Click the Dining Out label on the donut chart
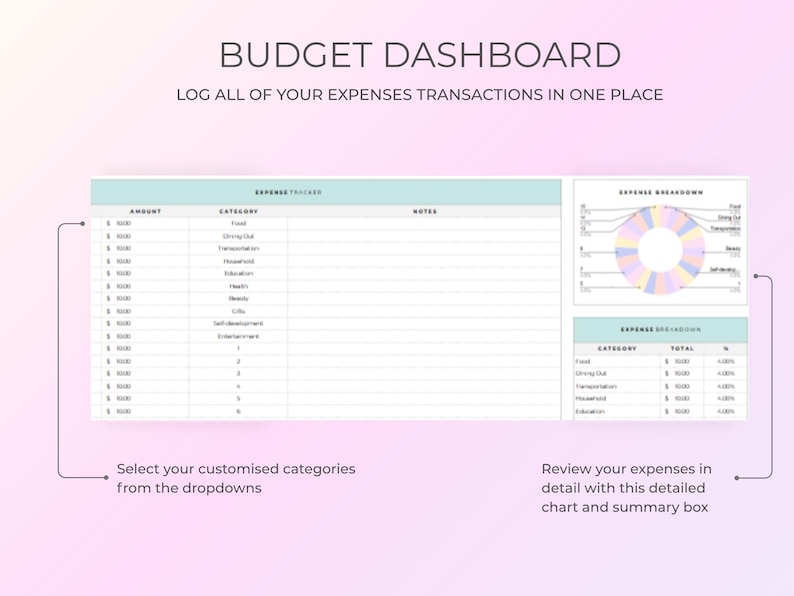This screenshot has height=596, width=794. (729, 217)
